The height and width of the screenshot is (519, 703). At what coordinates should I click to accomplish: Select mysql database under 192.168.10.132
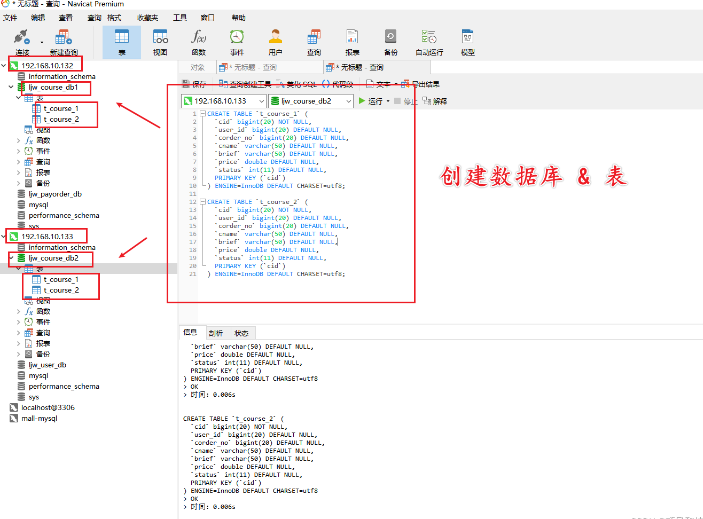(38, 204)
